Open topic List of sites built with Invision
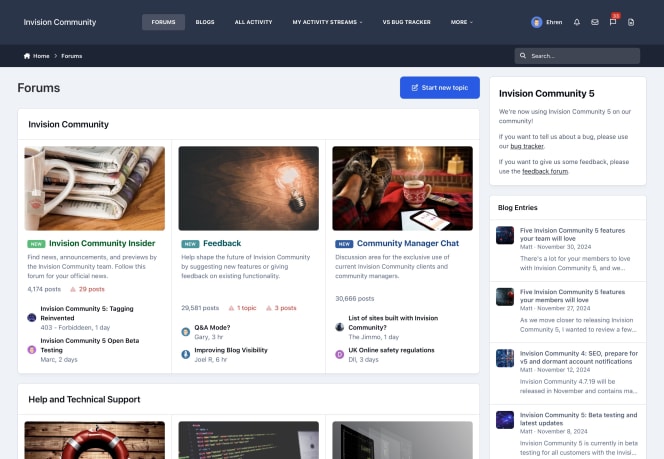 tap(393, 323)
